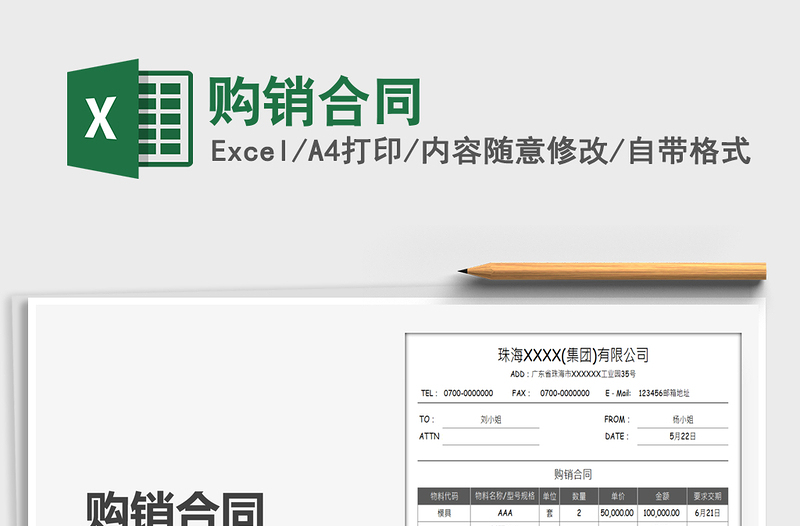Image resolution: width=800 pixels, height=526 pixels.
Task: Click the ADD address line in the sheet
Action: click(573, 374)
